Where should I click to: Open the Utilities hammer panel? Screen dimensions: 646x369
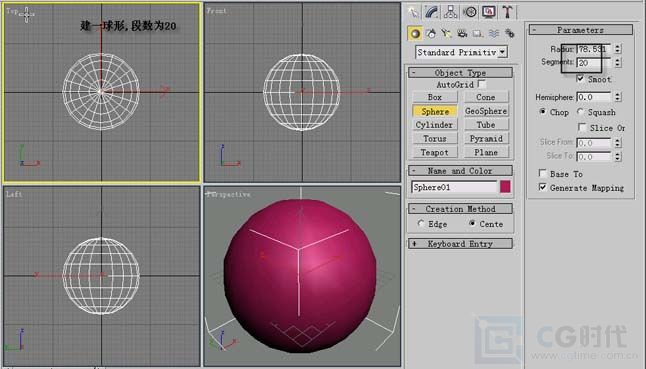(507, 12)
